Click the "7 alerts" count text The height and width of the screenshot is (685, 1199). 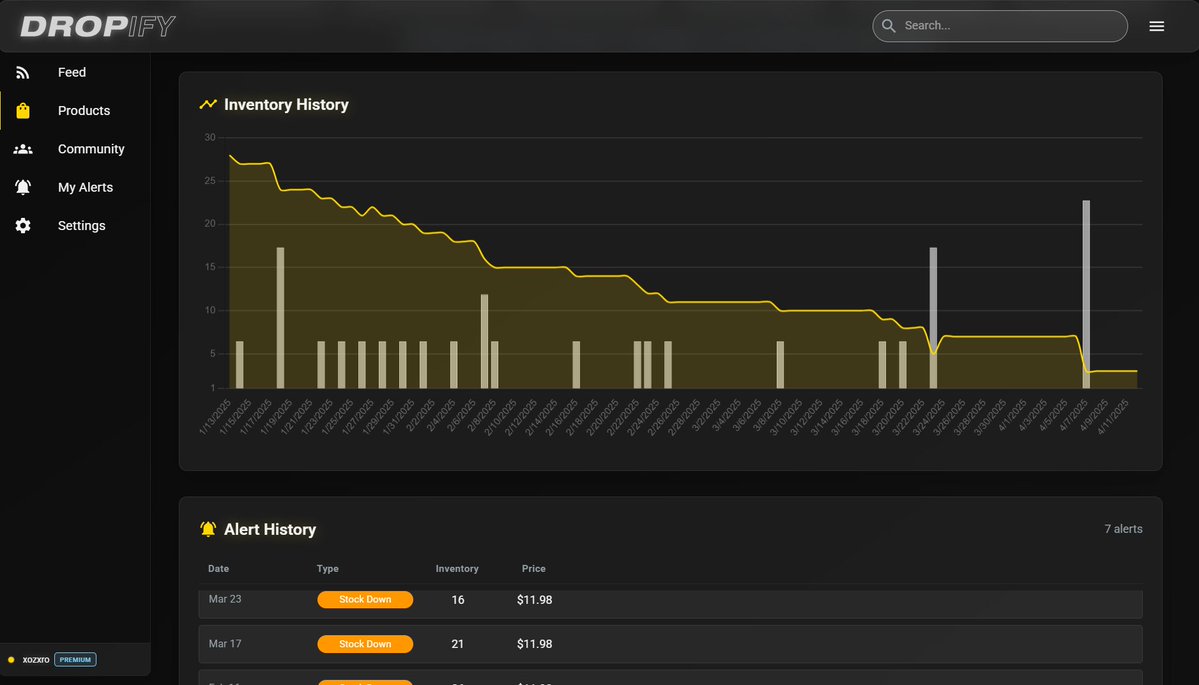point(1123,529)
